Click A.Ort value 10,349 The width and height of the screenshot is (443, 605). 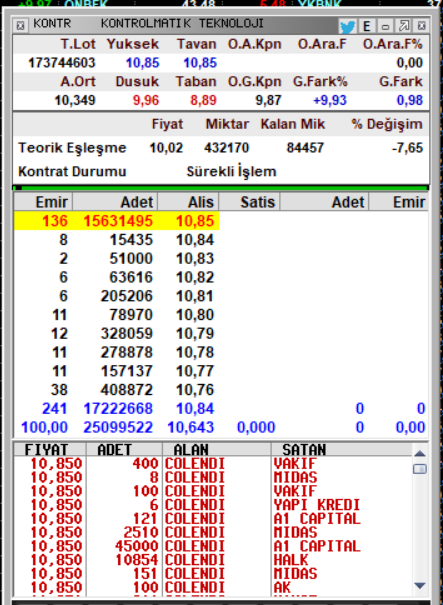[75, 100]
